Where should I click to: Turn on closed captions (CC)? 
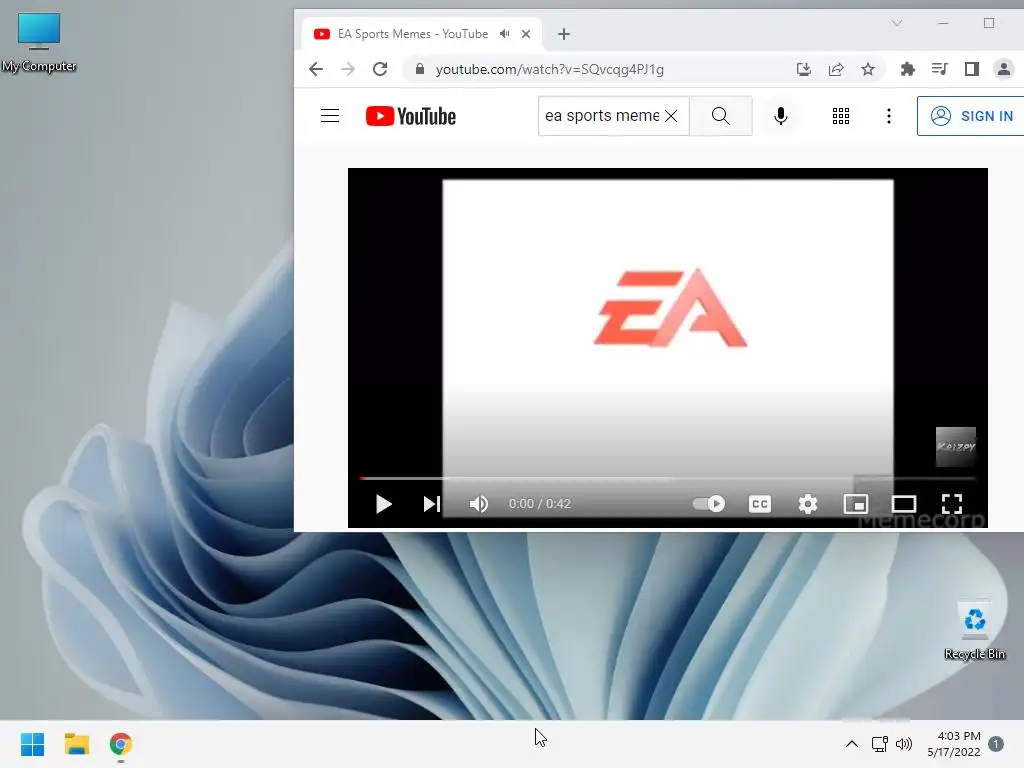coord(760,504)
